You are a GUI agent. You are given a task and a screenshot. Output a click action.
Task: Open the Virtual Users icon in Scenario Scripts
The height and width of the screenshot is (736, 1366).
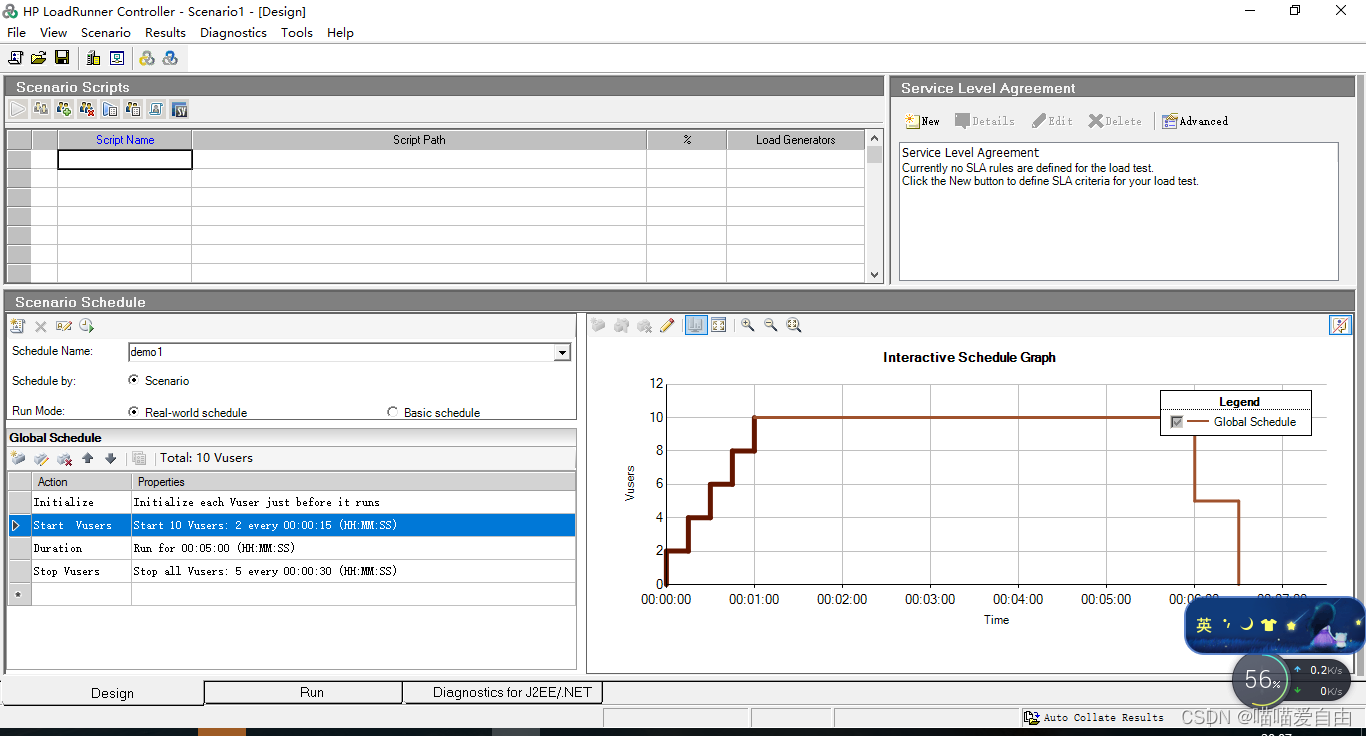coord(41,109)
